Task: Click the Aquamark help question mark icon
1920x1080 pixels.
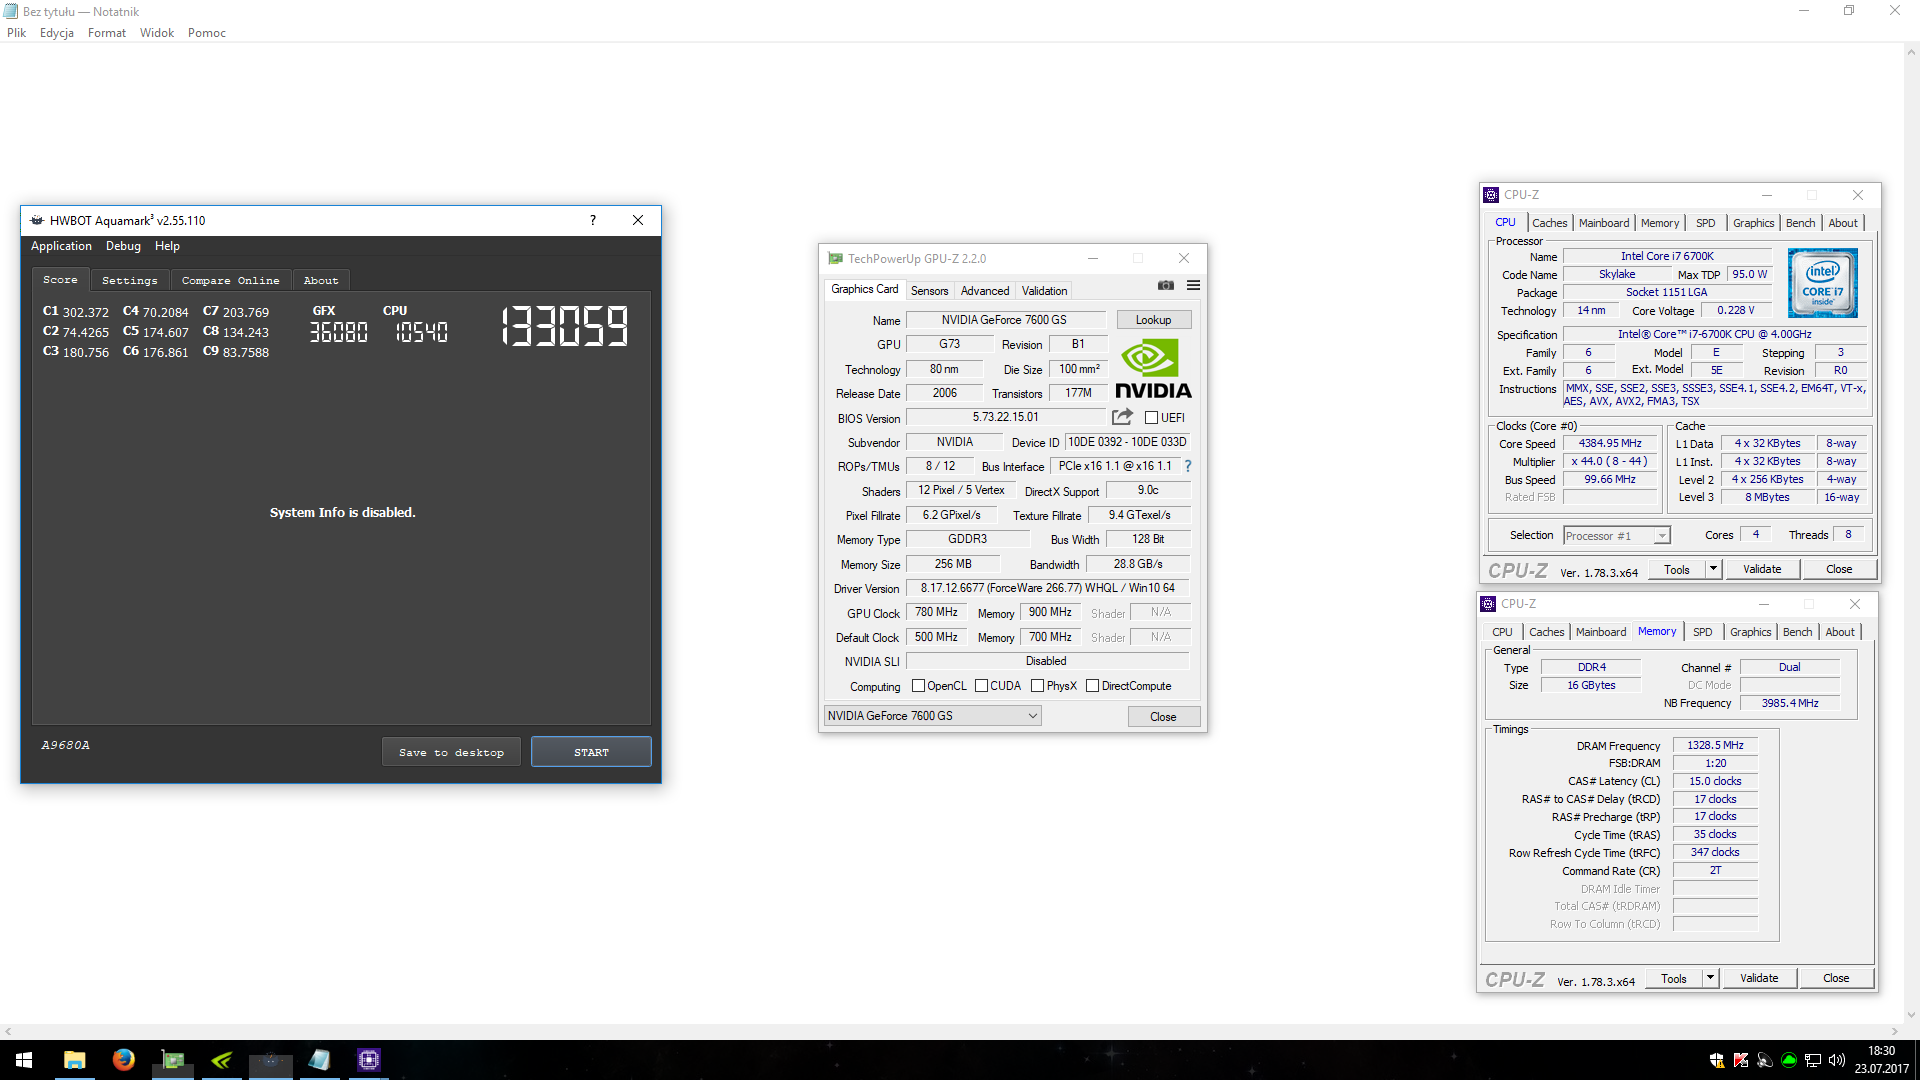Action: (593, 220)
